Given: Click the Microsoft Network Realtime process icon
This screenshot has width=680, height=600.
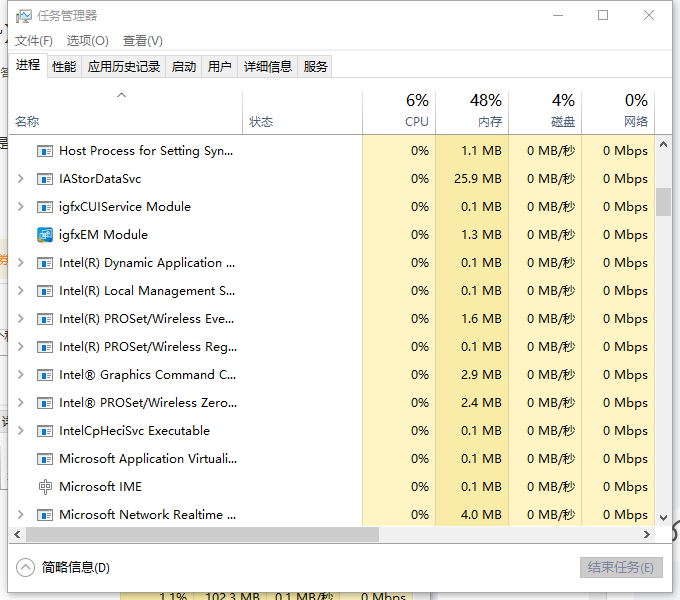Looking at the screenshot, I should click(x=45, y=515).
